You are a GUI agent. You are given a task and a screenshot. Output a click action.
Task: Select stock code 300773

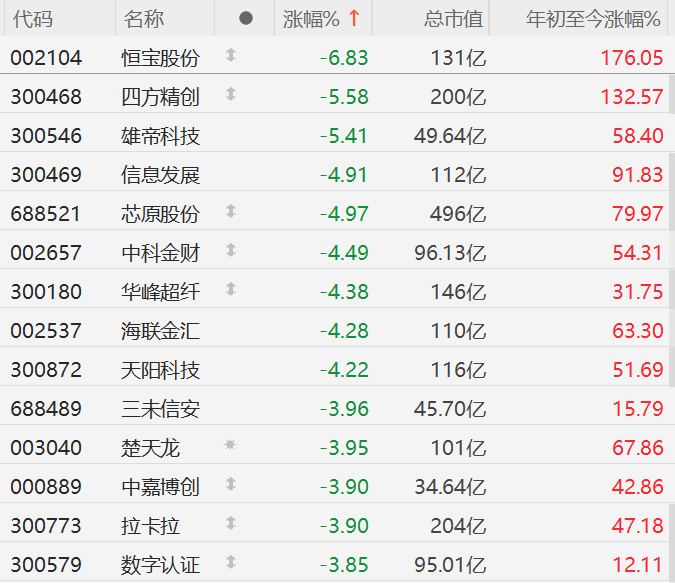46,526
